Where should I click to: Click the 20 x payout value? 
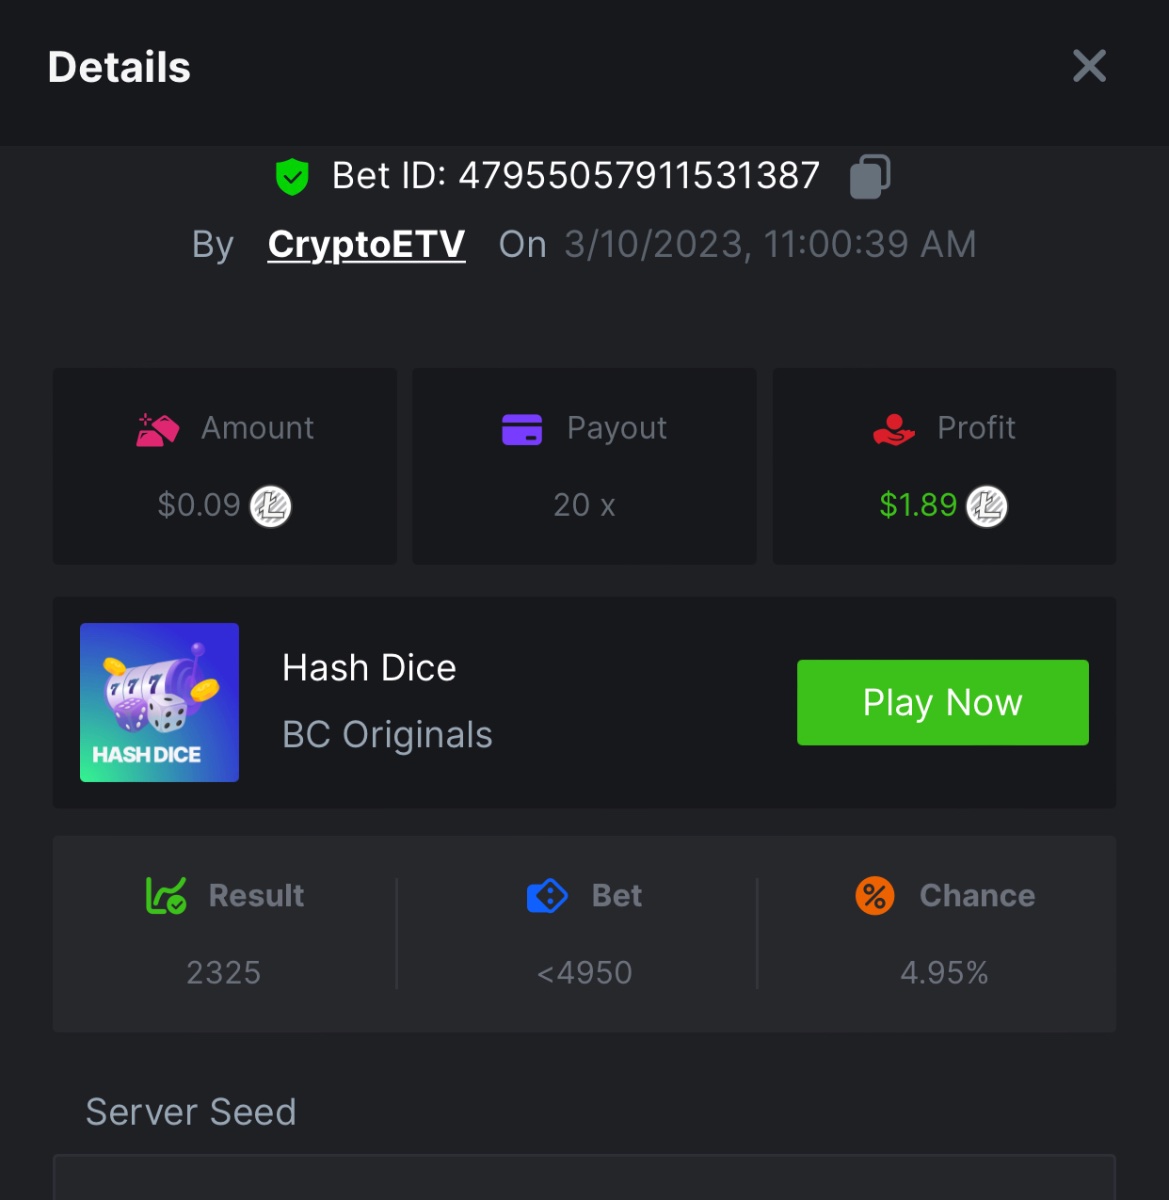pyautogui.click(x=584, y=505)
